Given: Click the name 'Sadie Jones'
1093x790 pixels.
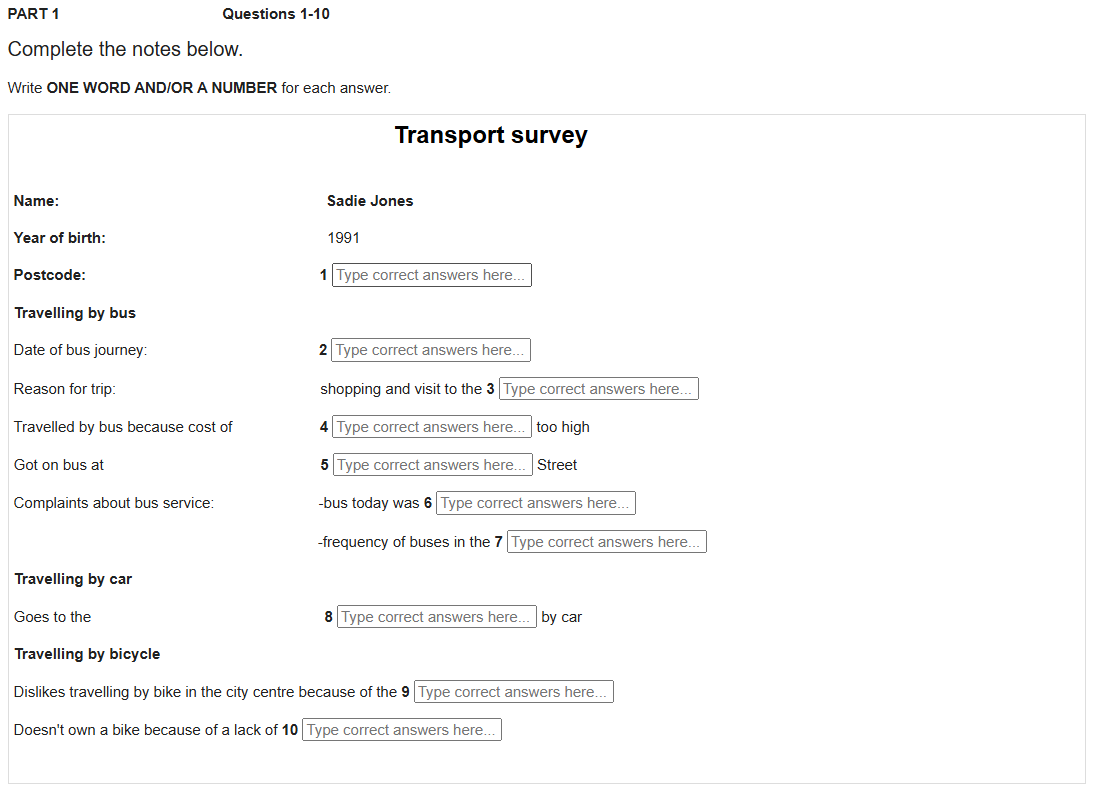Looking at the screenshot, I should point(370,201).
